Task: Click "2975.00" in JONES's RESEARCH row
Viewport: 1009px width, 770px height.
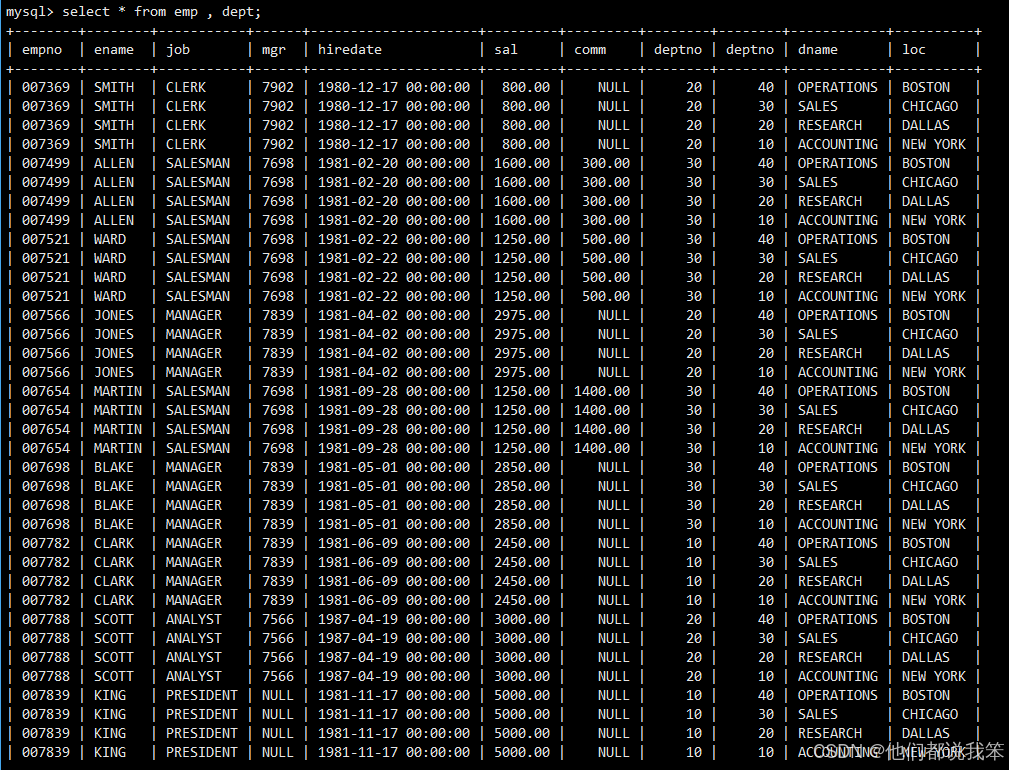Action: coord(522,353)
